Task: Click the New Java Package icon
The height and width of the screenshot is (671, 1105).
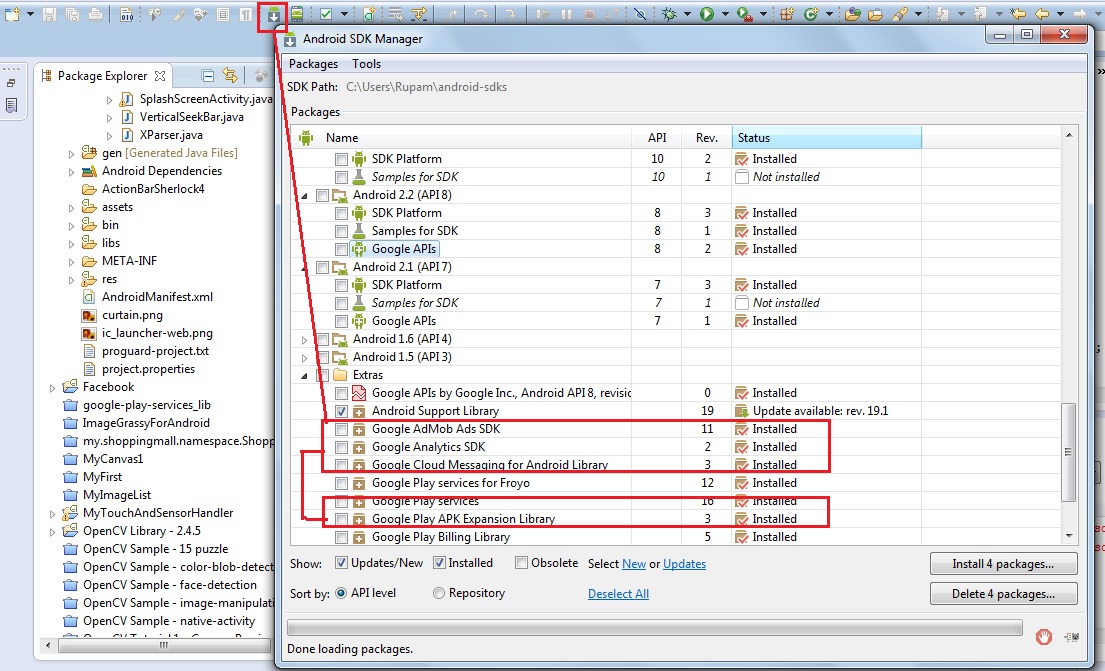Action: pyautogui.click(x=787, y=13)
